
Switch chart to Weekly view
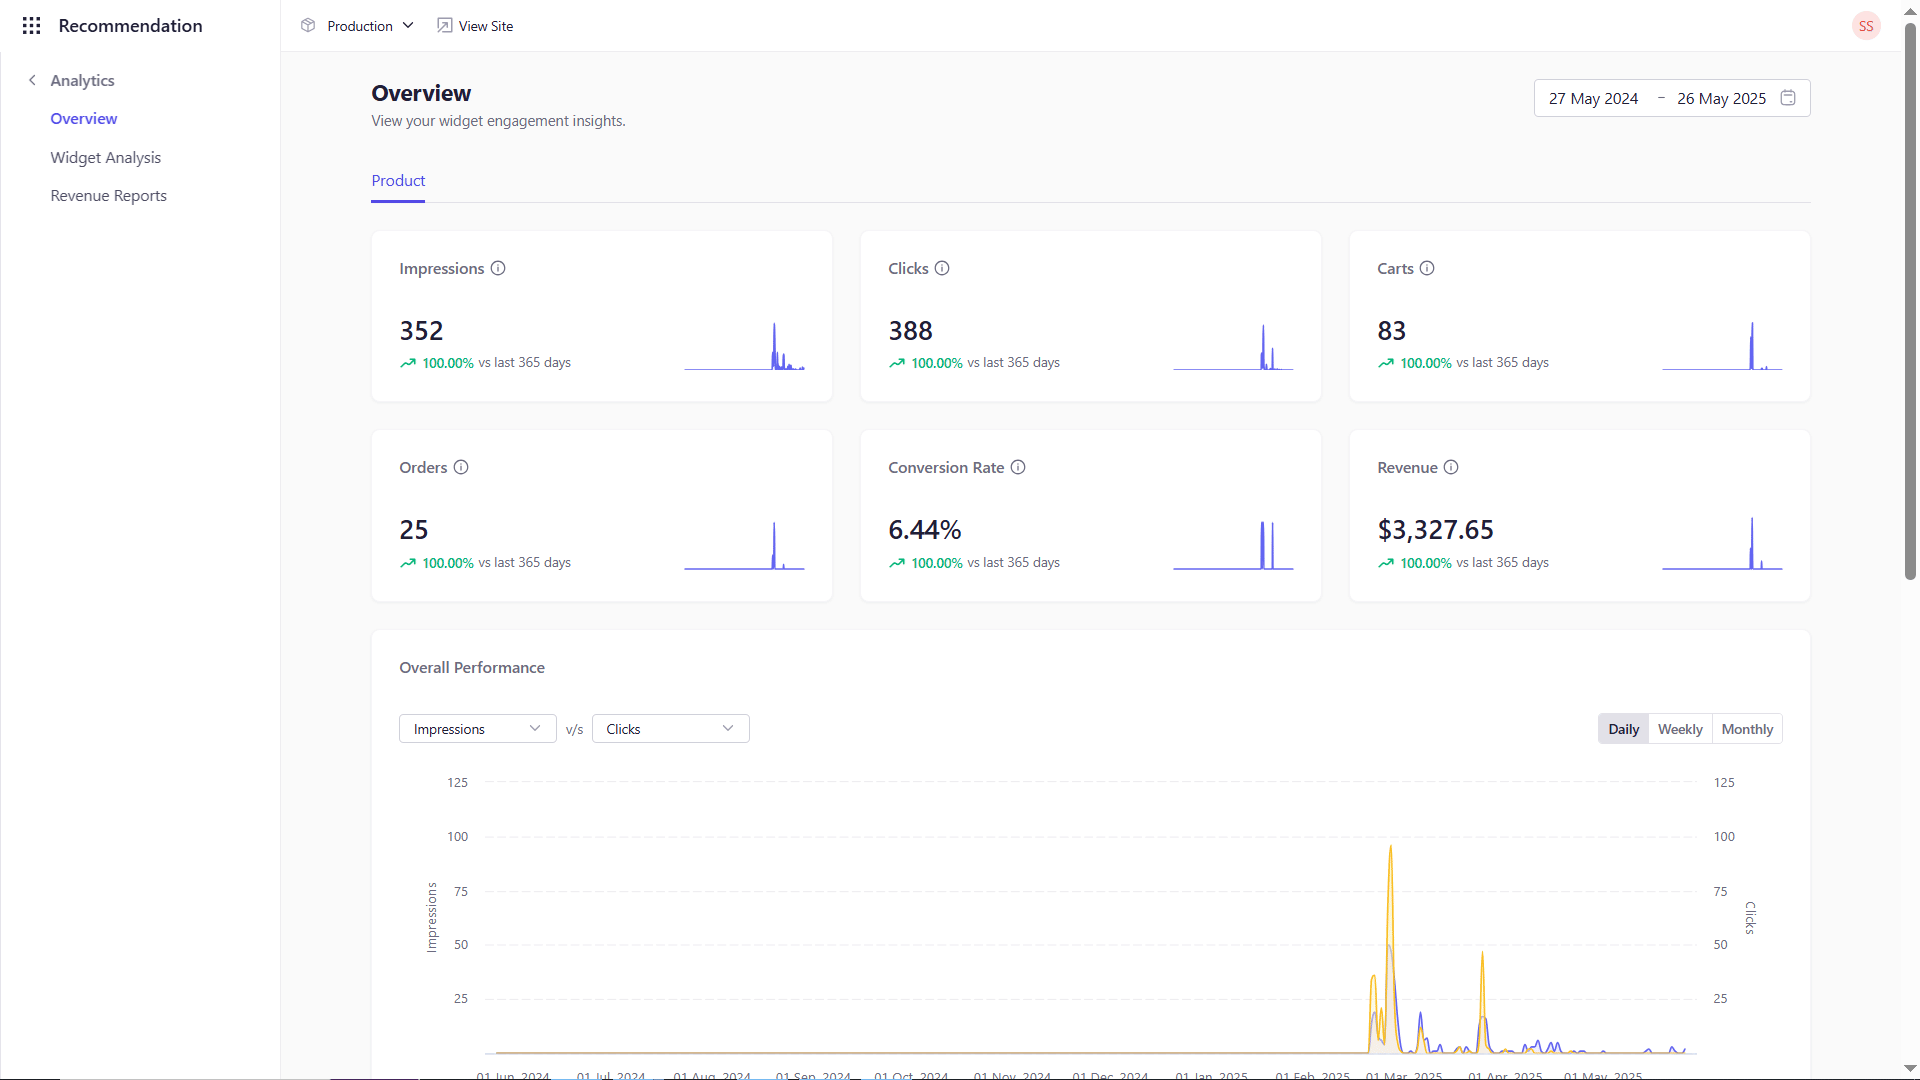(x=1680, y=729)
